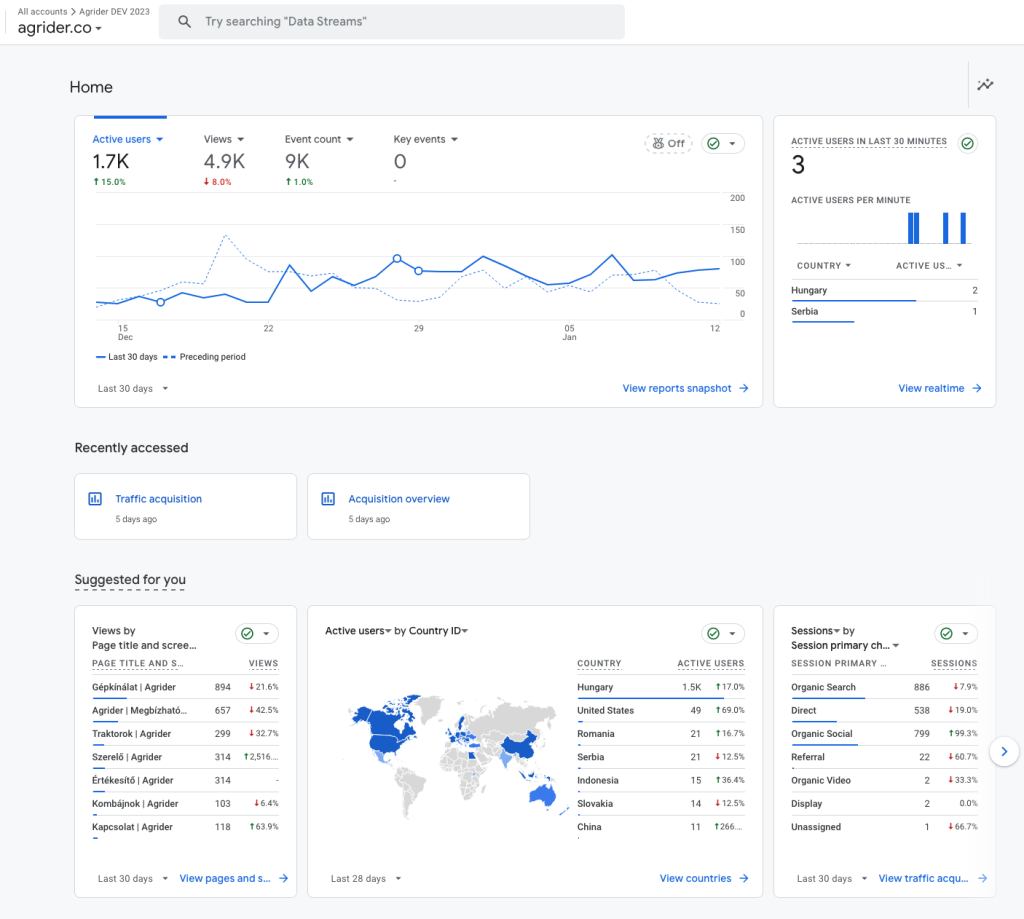Open data quality dropdown in Sessions card
The width and height of the screenshot is (1024, 919).
coord(955,634)
